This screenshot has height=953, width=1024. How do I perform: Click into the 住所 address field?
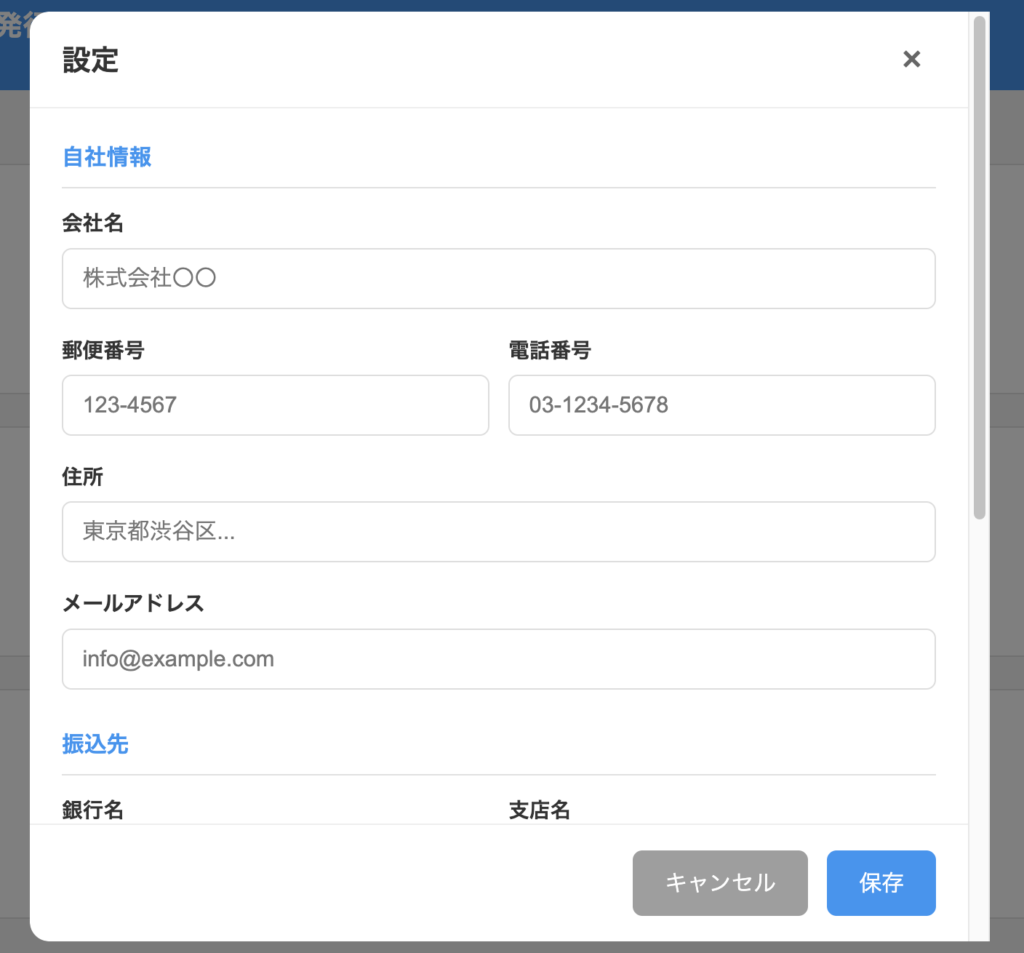[498, 532]
